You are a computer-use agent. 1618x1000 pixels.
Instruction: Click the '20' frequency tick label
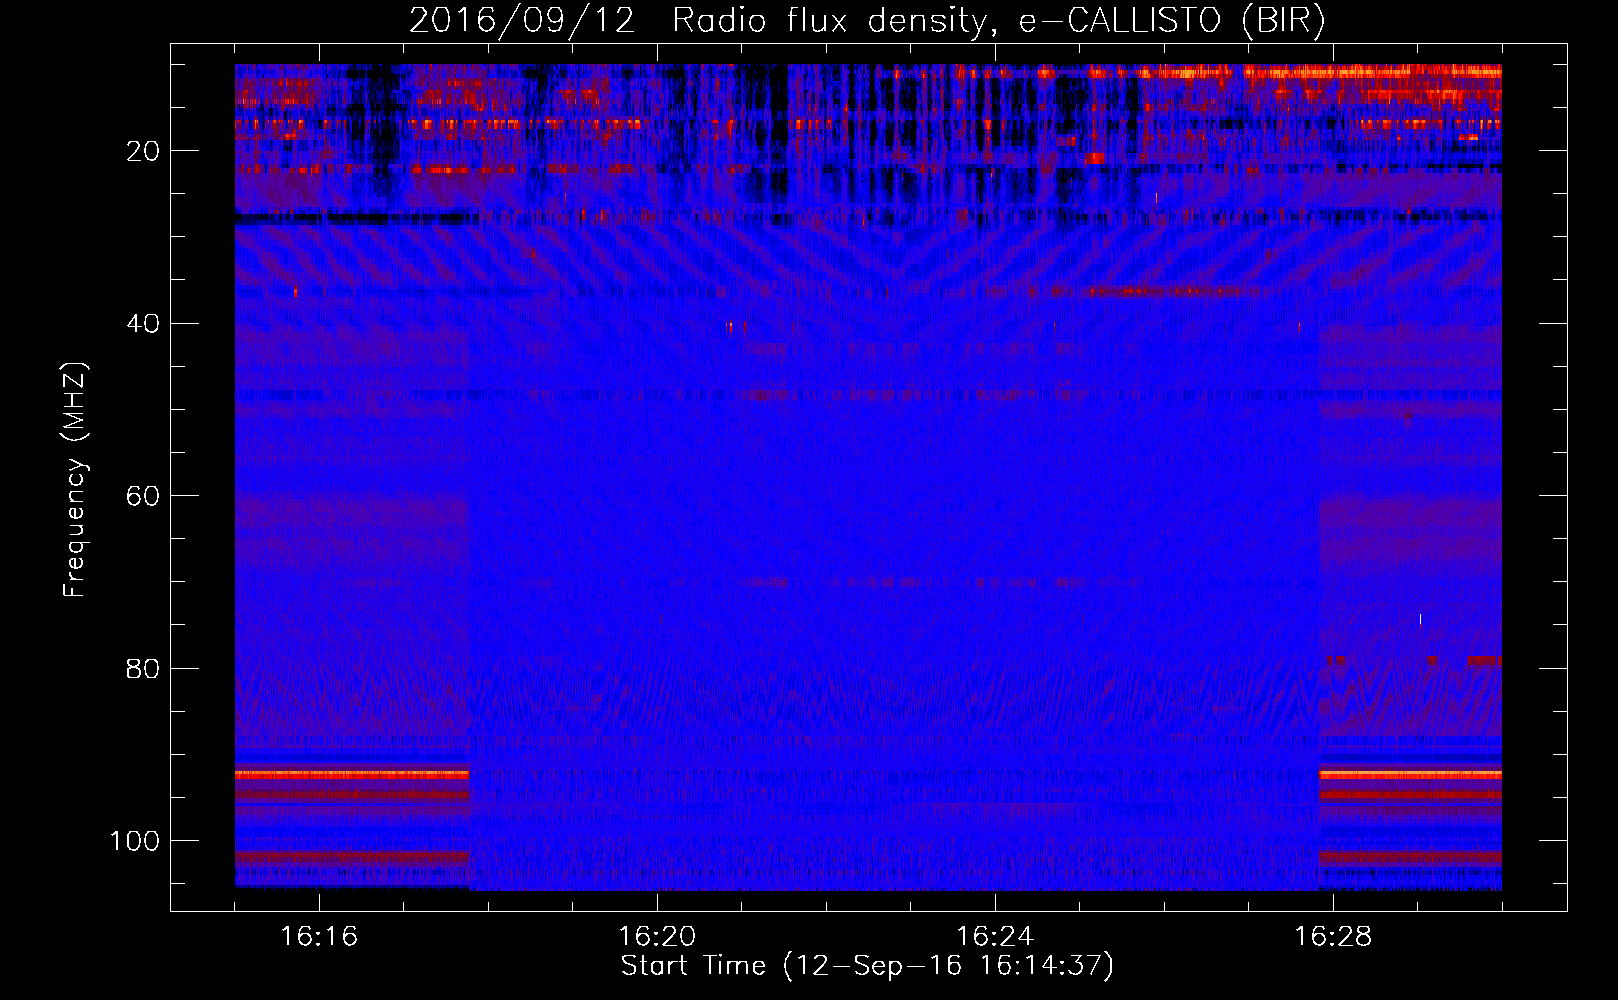(143, 151)
